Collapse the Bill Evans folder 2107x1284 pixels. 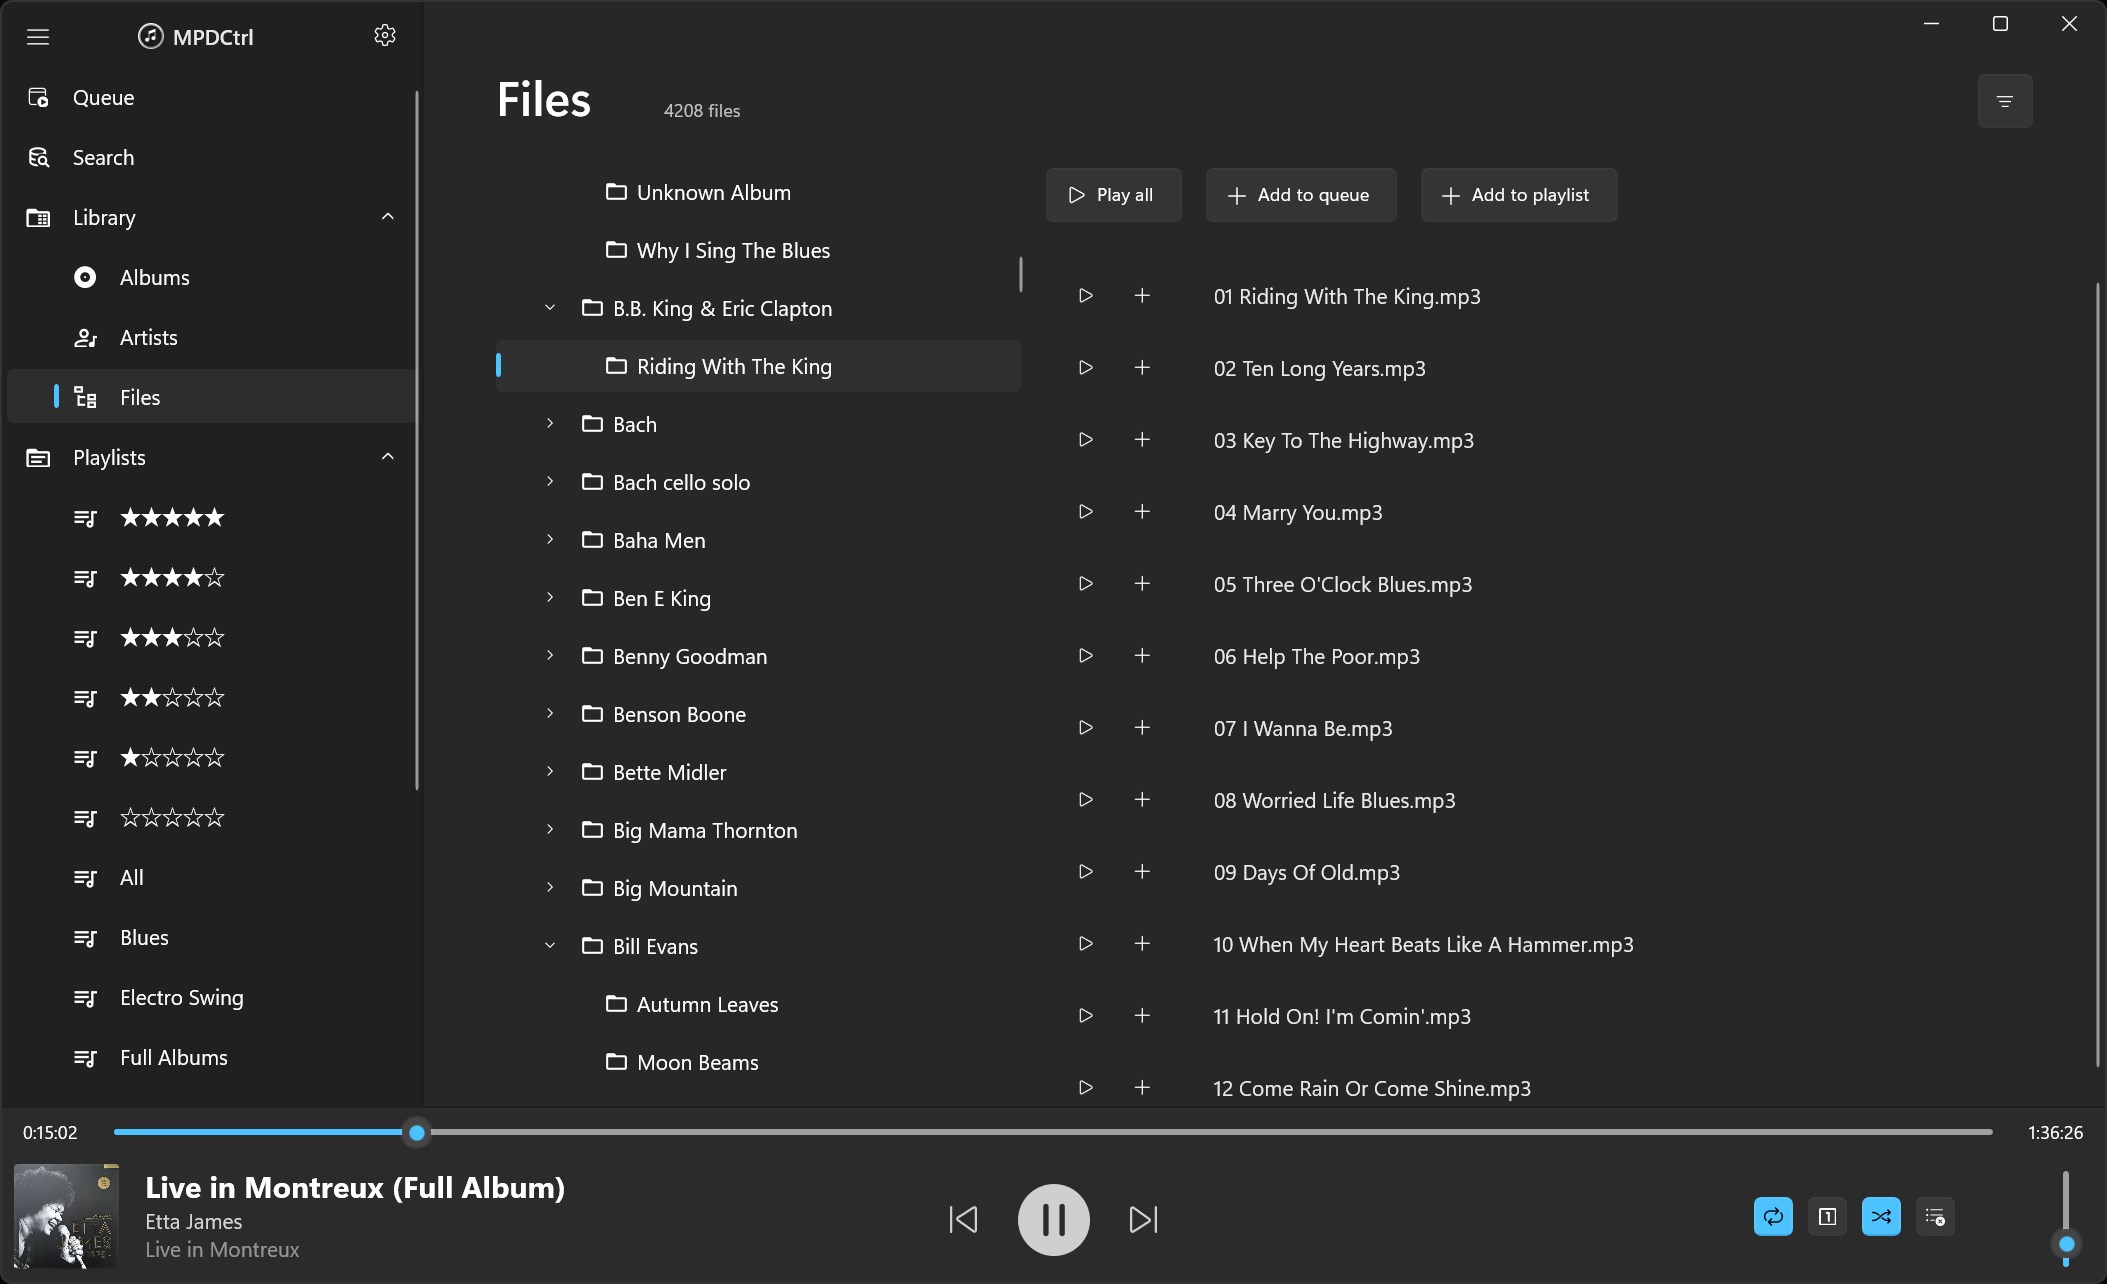pyautogui.click(x=550, y=946)
